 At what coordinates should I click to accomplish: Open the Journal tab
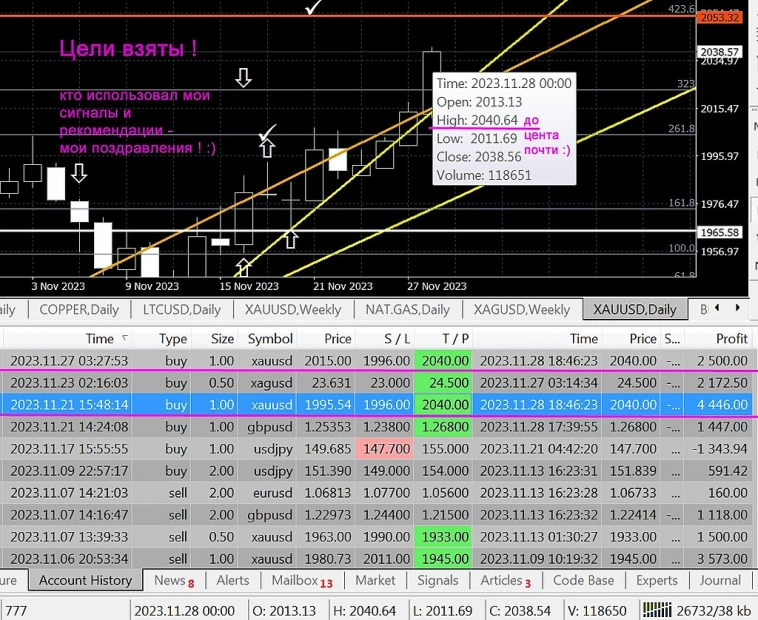[x=720, y=580]
